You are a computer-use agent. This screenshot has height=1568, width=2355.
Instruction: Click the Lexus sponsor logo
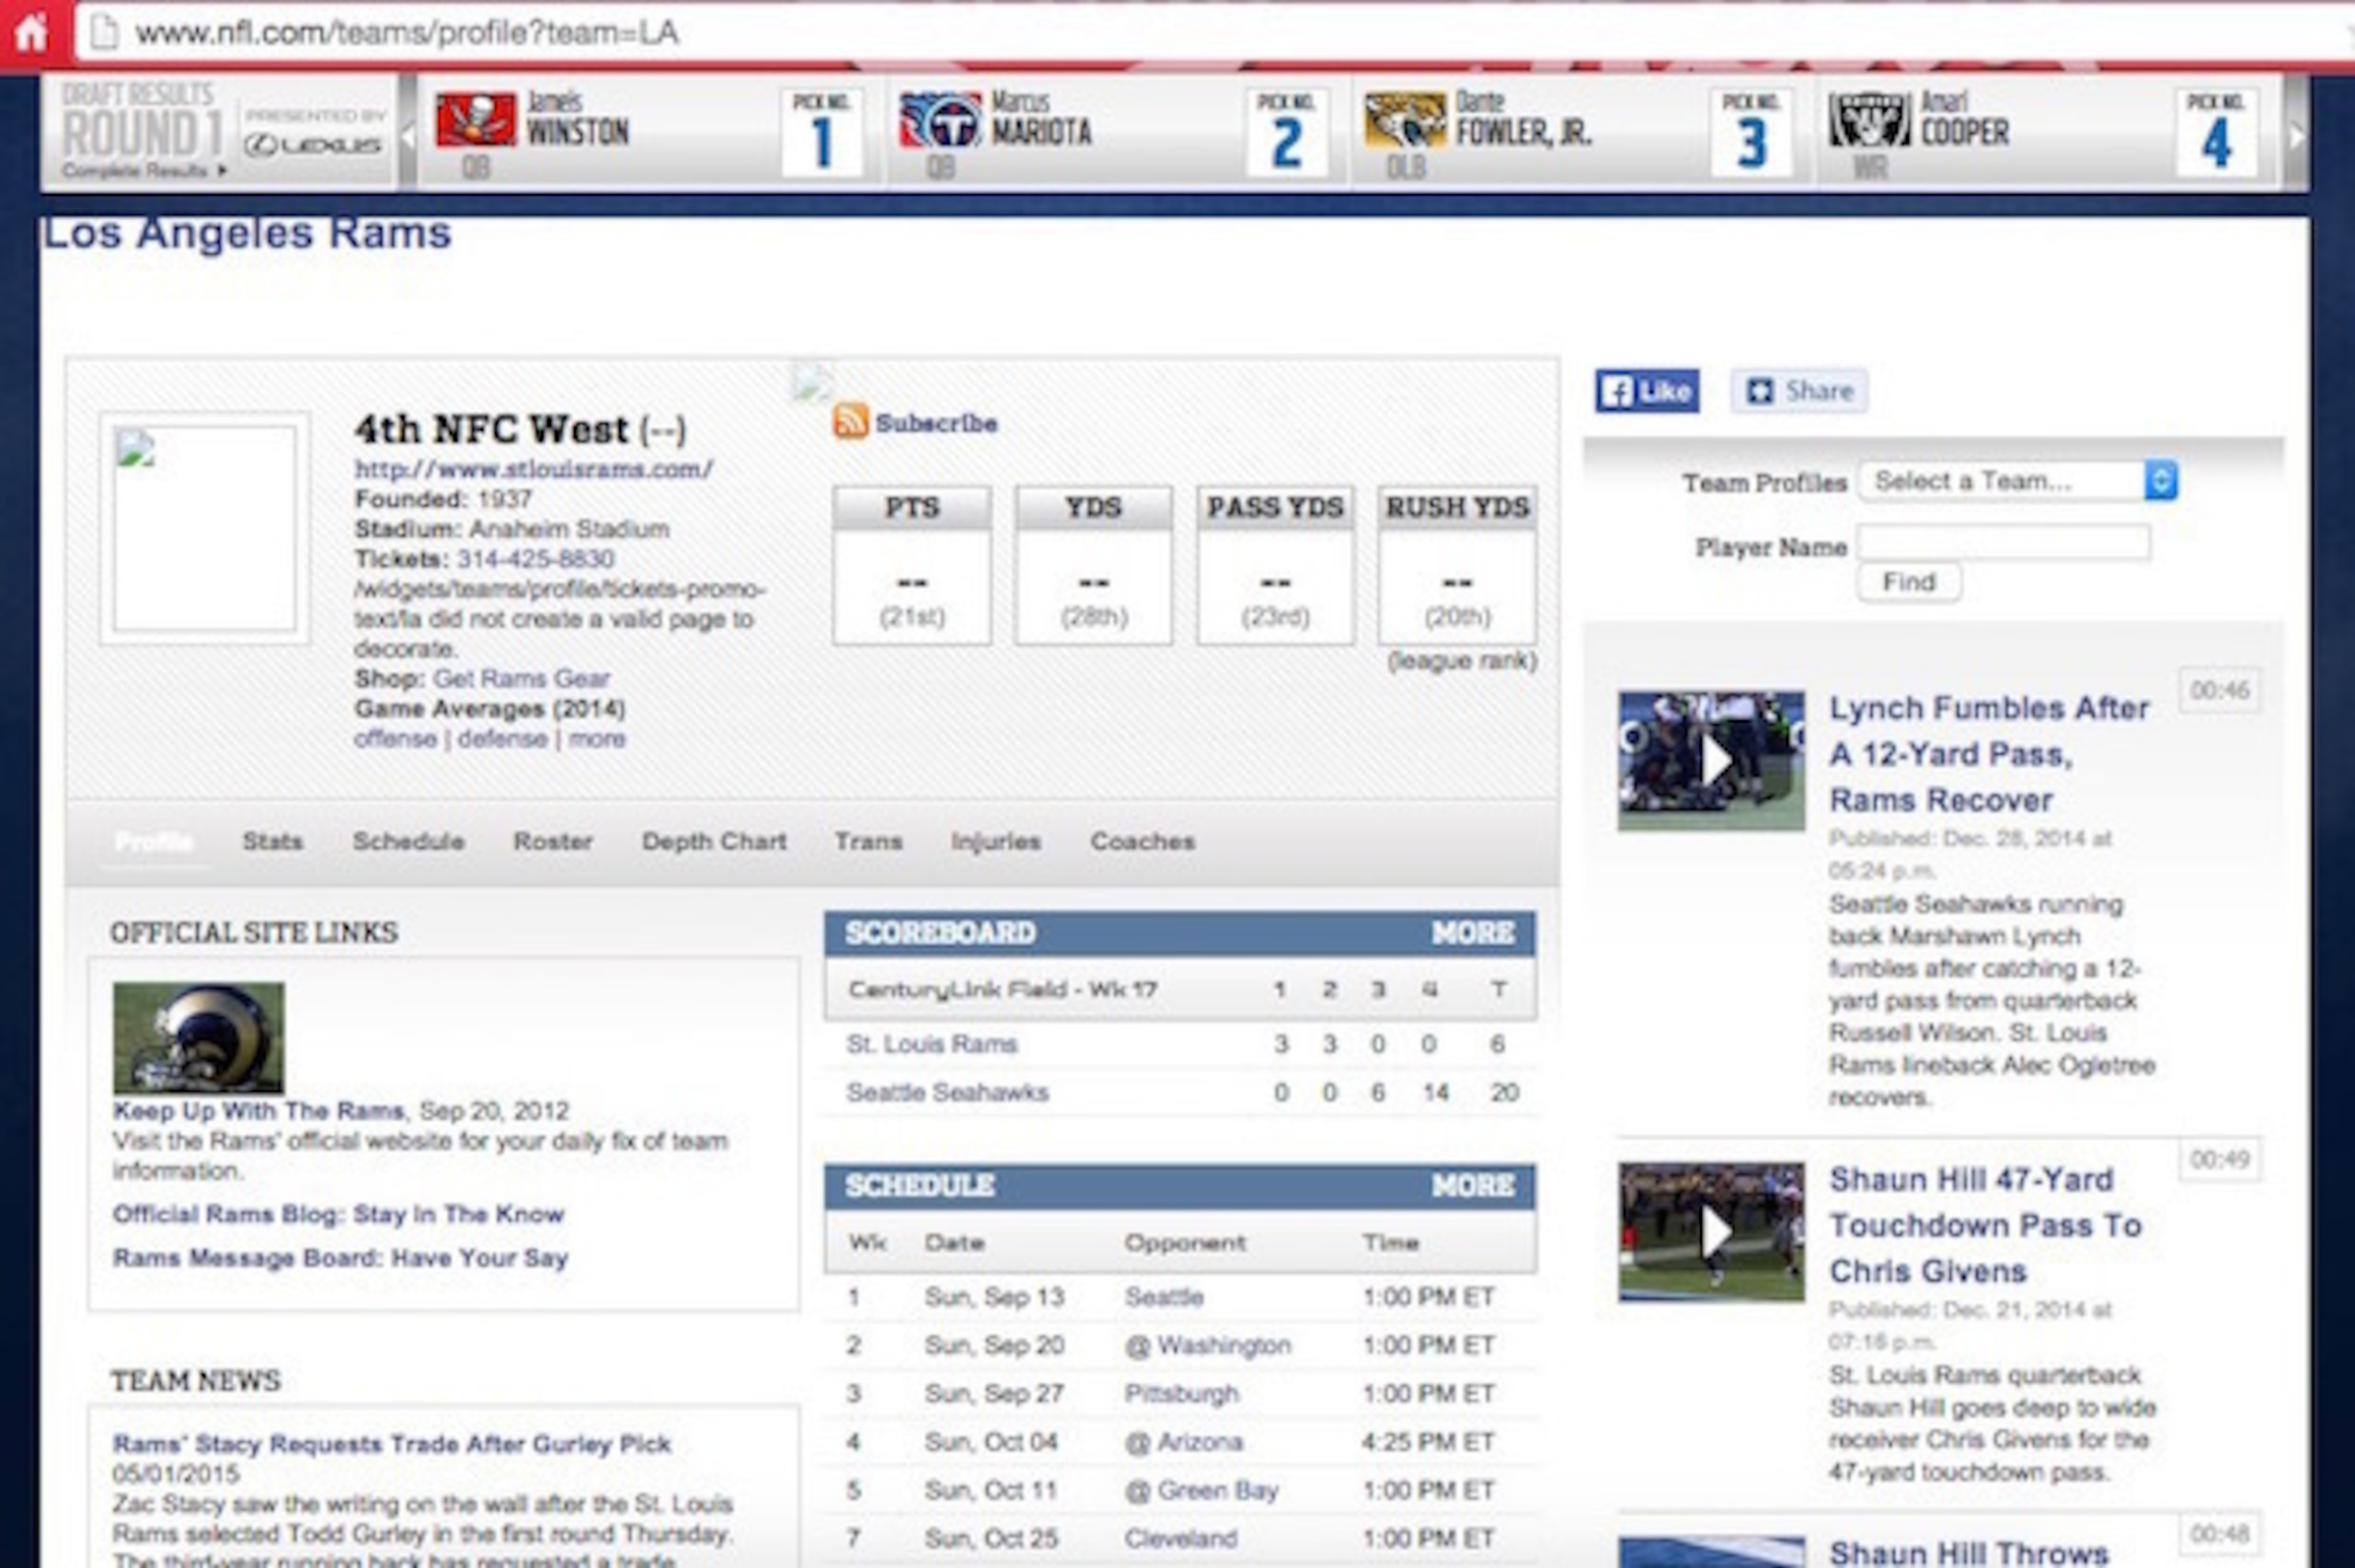click(314, 146)
